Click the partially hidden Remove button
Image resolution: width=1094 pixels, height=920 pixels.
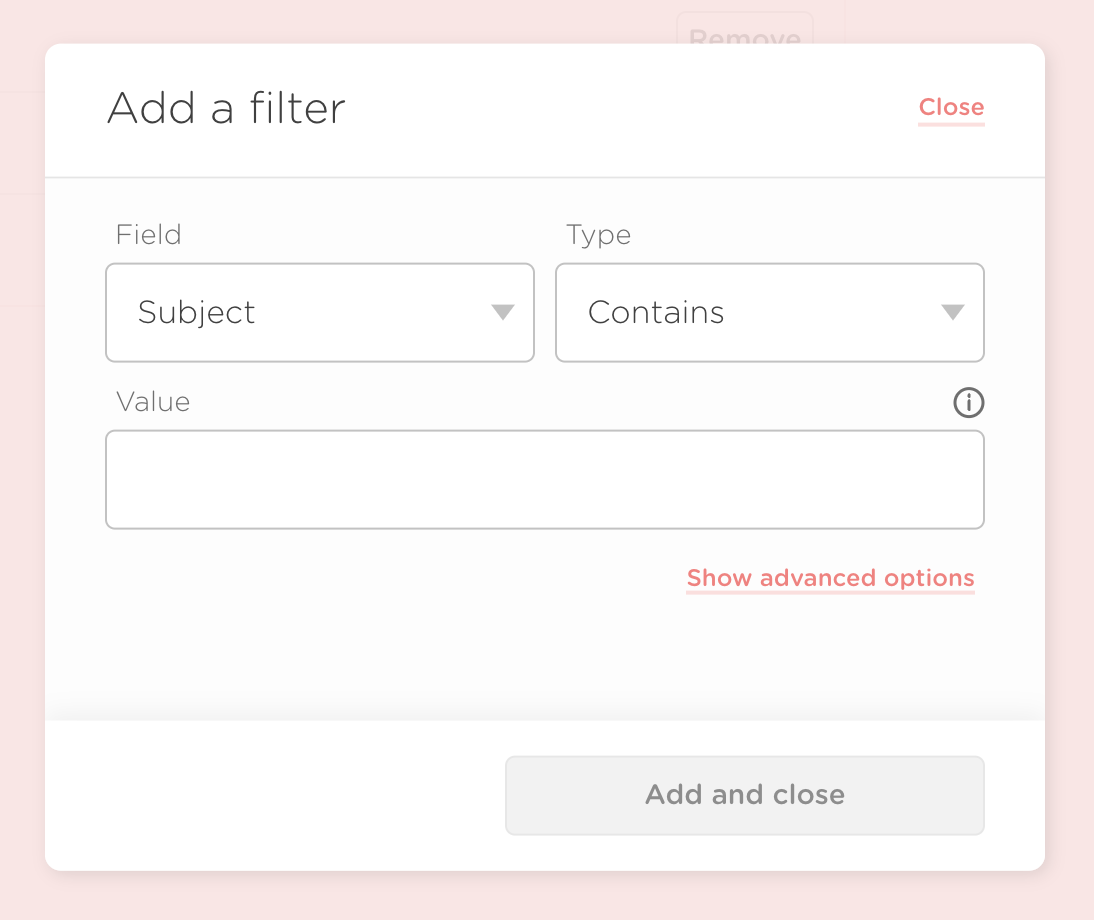[745, 30]
